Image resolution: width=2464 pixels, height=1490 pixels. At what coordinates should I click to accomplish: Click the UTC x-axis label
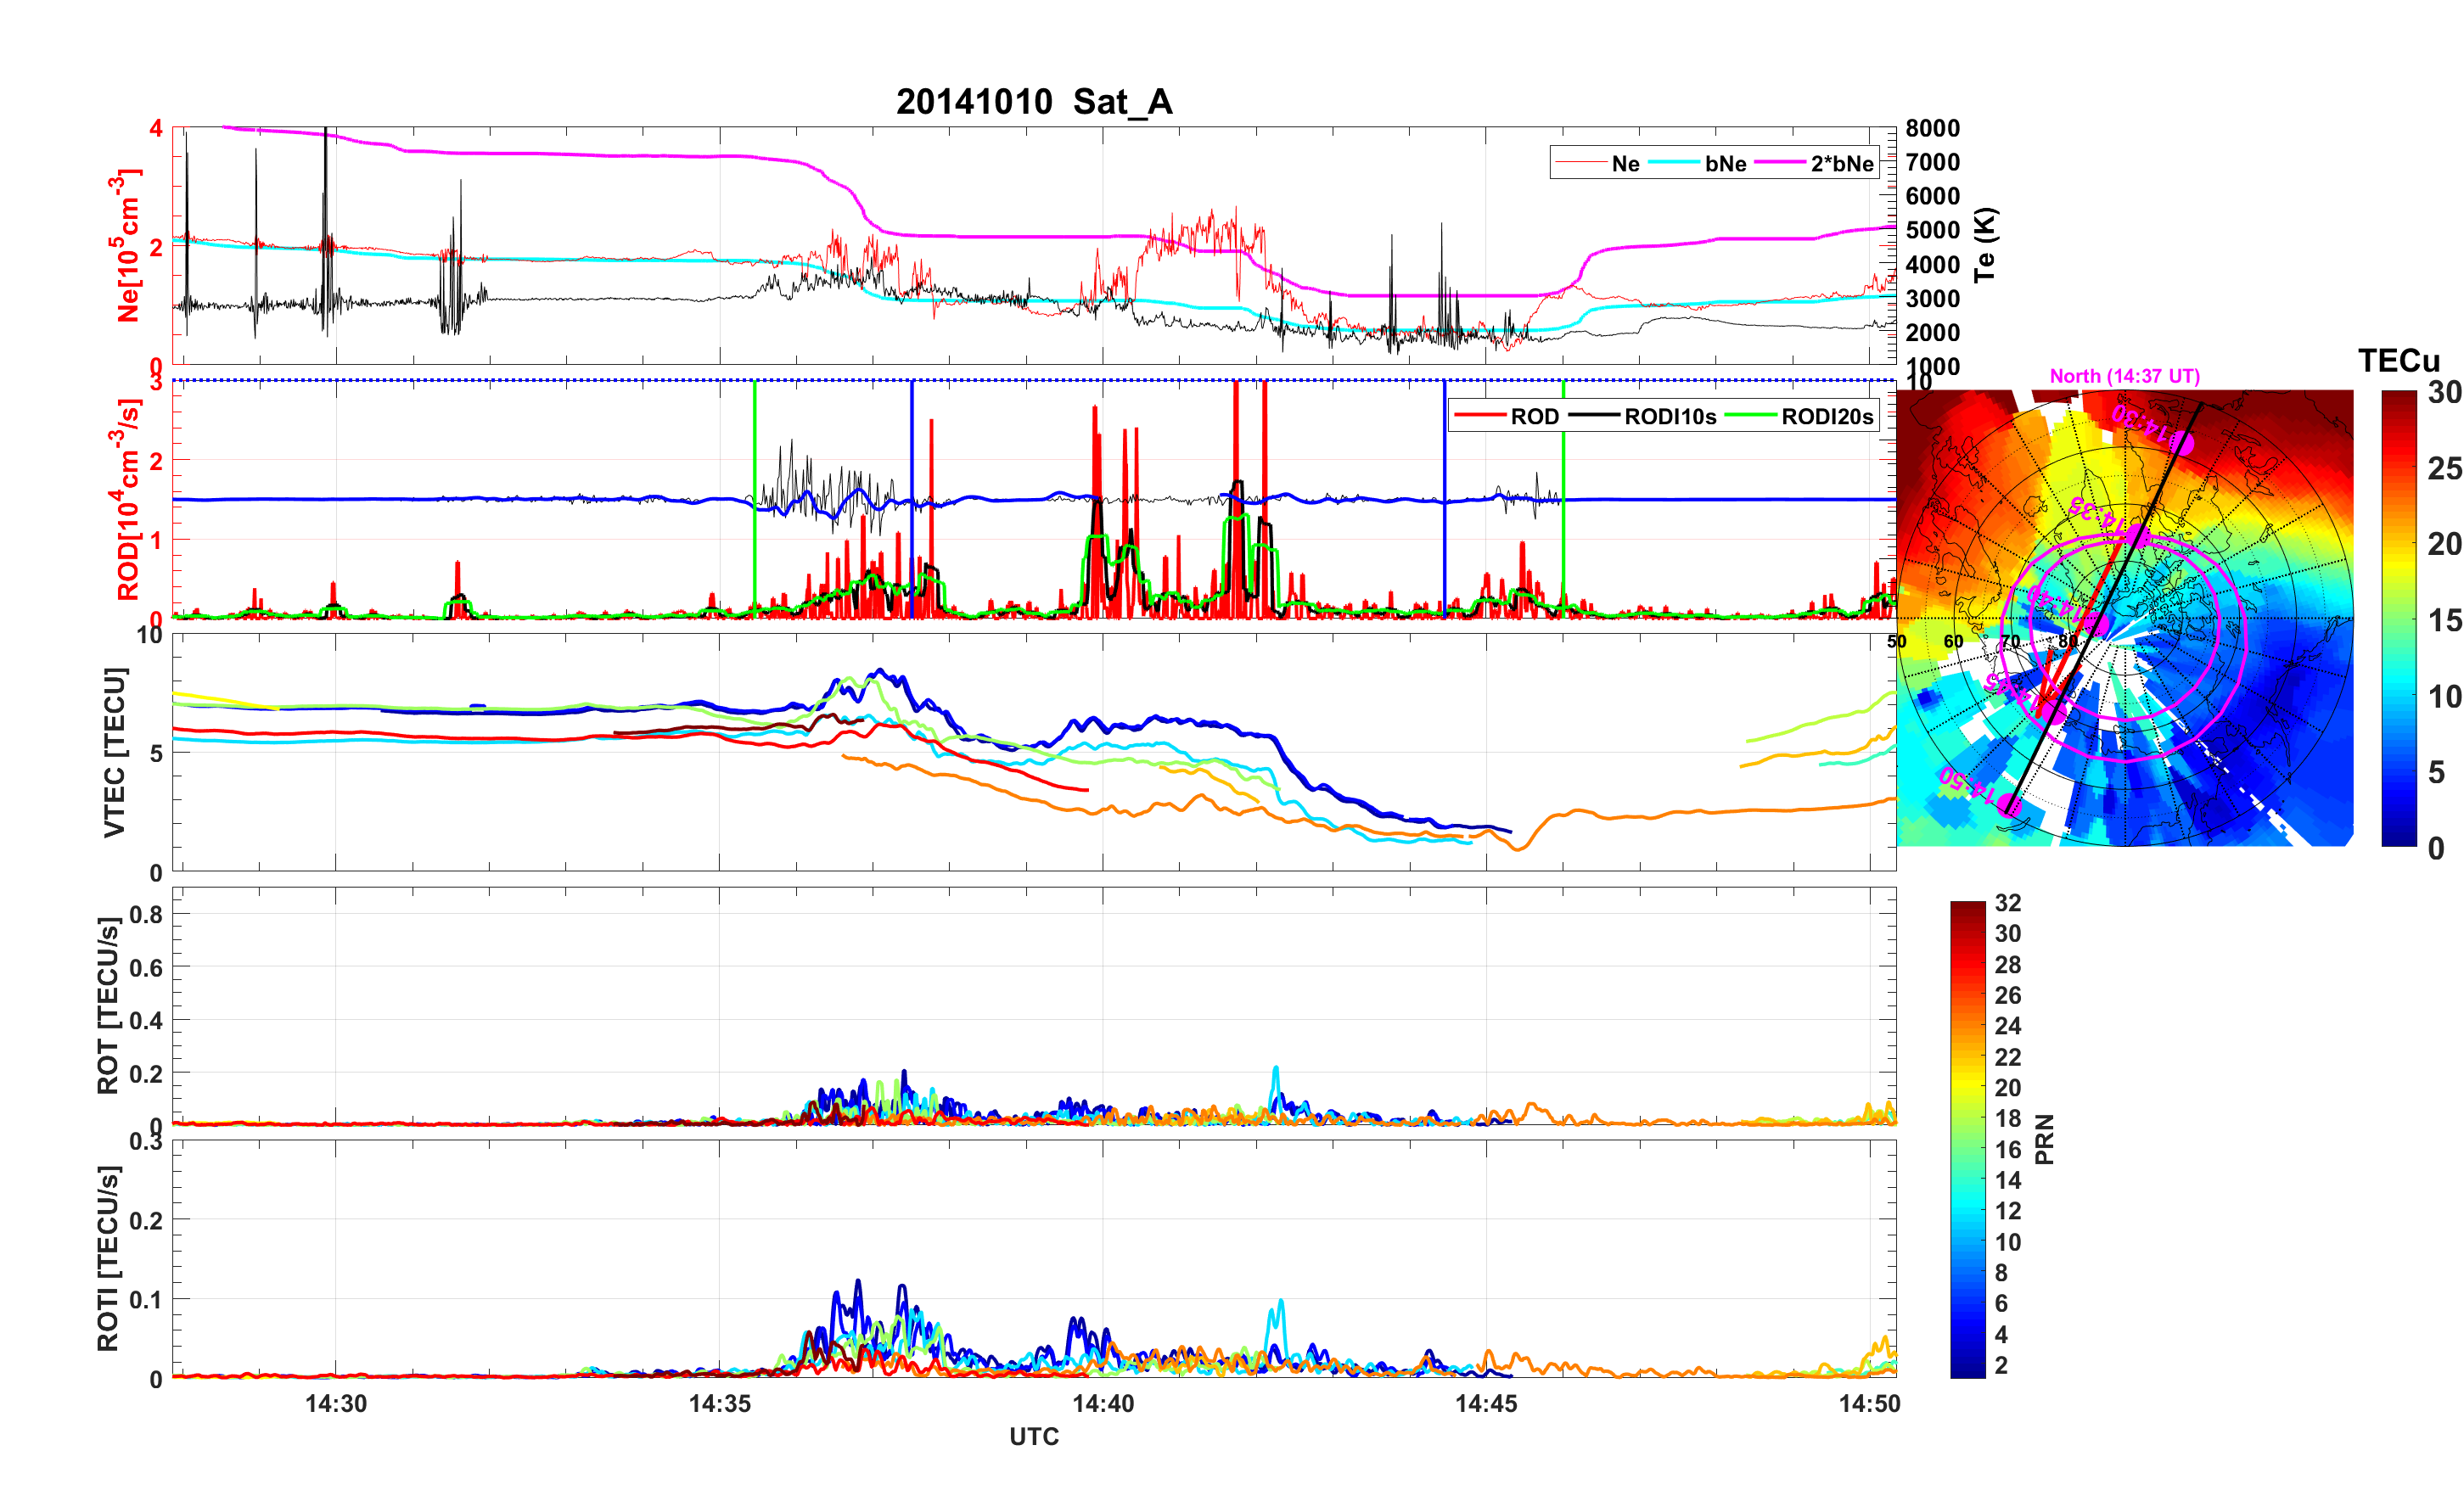[1034, 1437]
